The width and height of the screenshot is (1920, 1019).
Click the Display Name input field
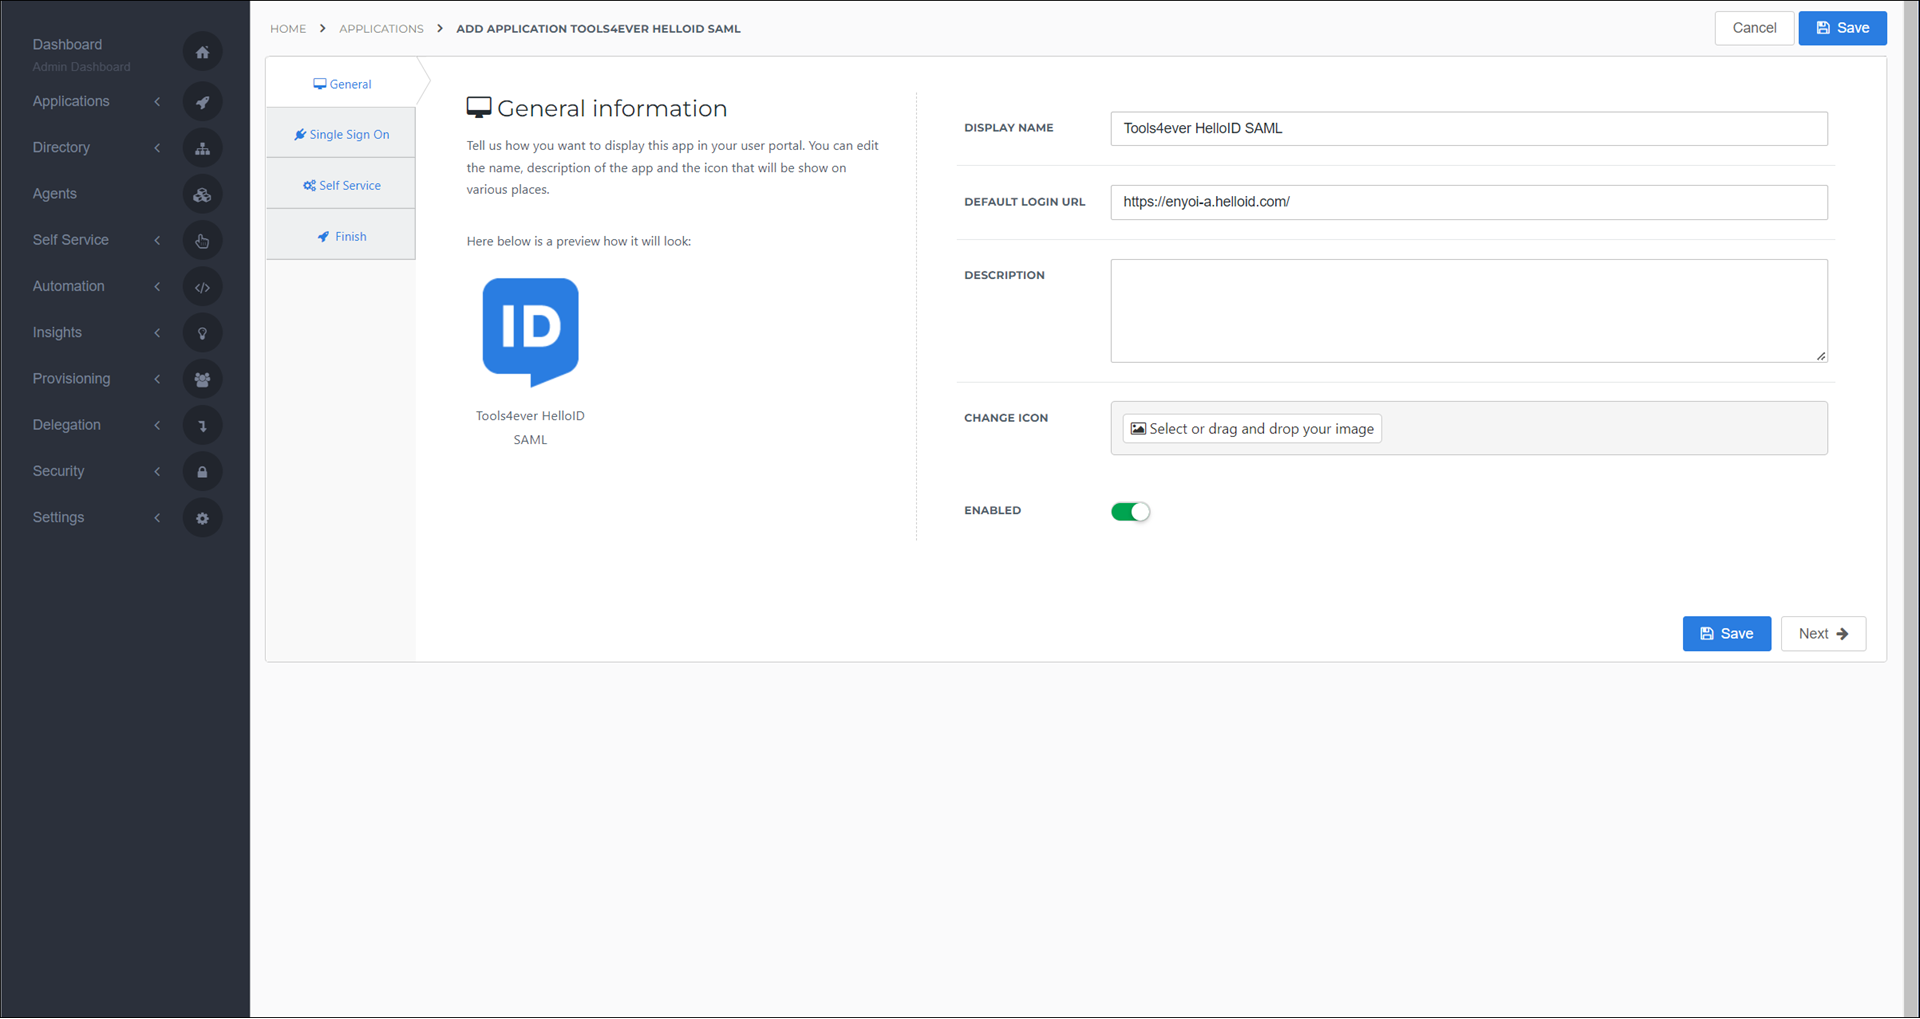coord(1468,129)
